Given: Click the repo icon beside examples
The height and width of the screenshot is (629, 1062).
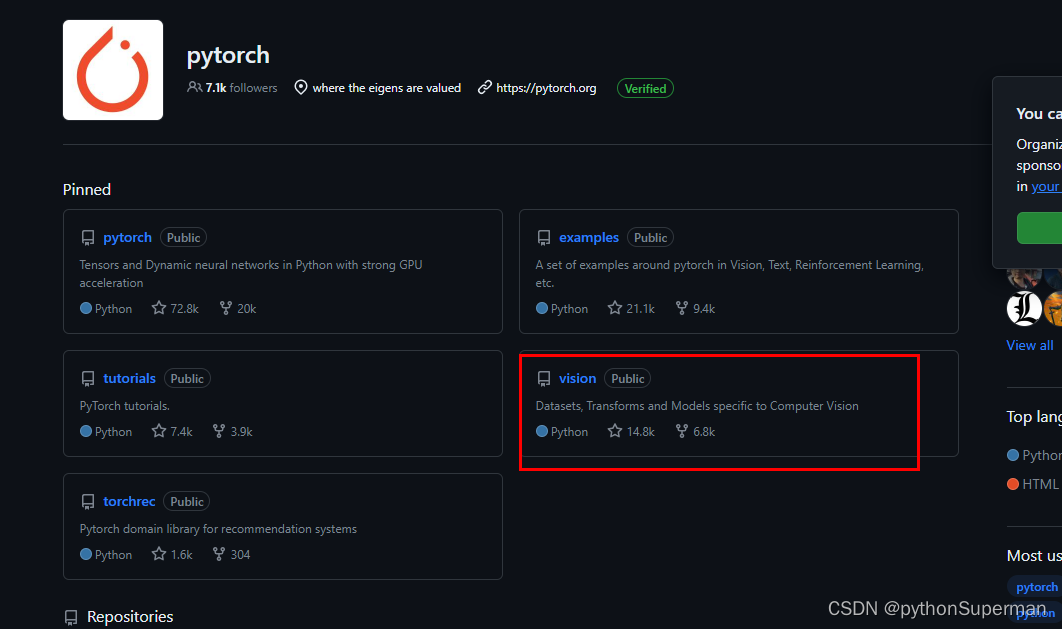Looking at the screenshot, I should click(544, 238).
